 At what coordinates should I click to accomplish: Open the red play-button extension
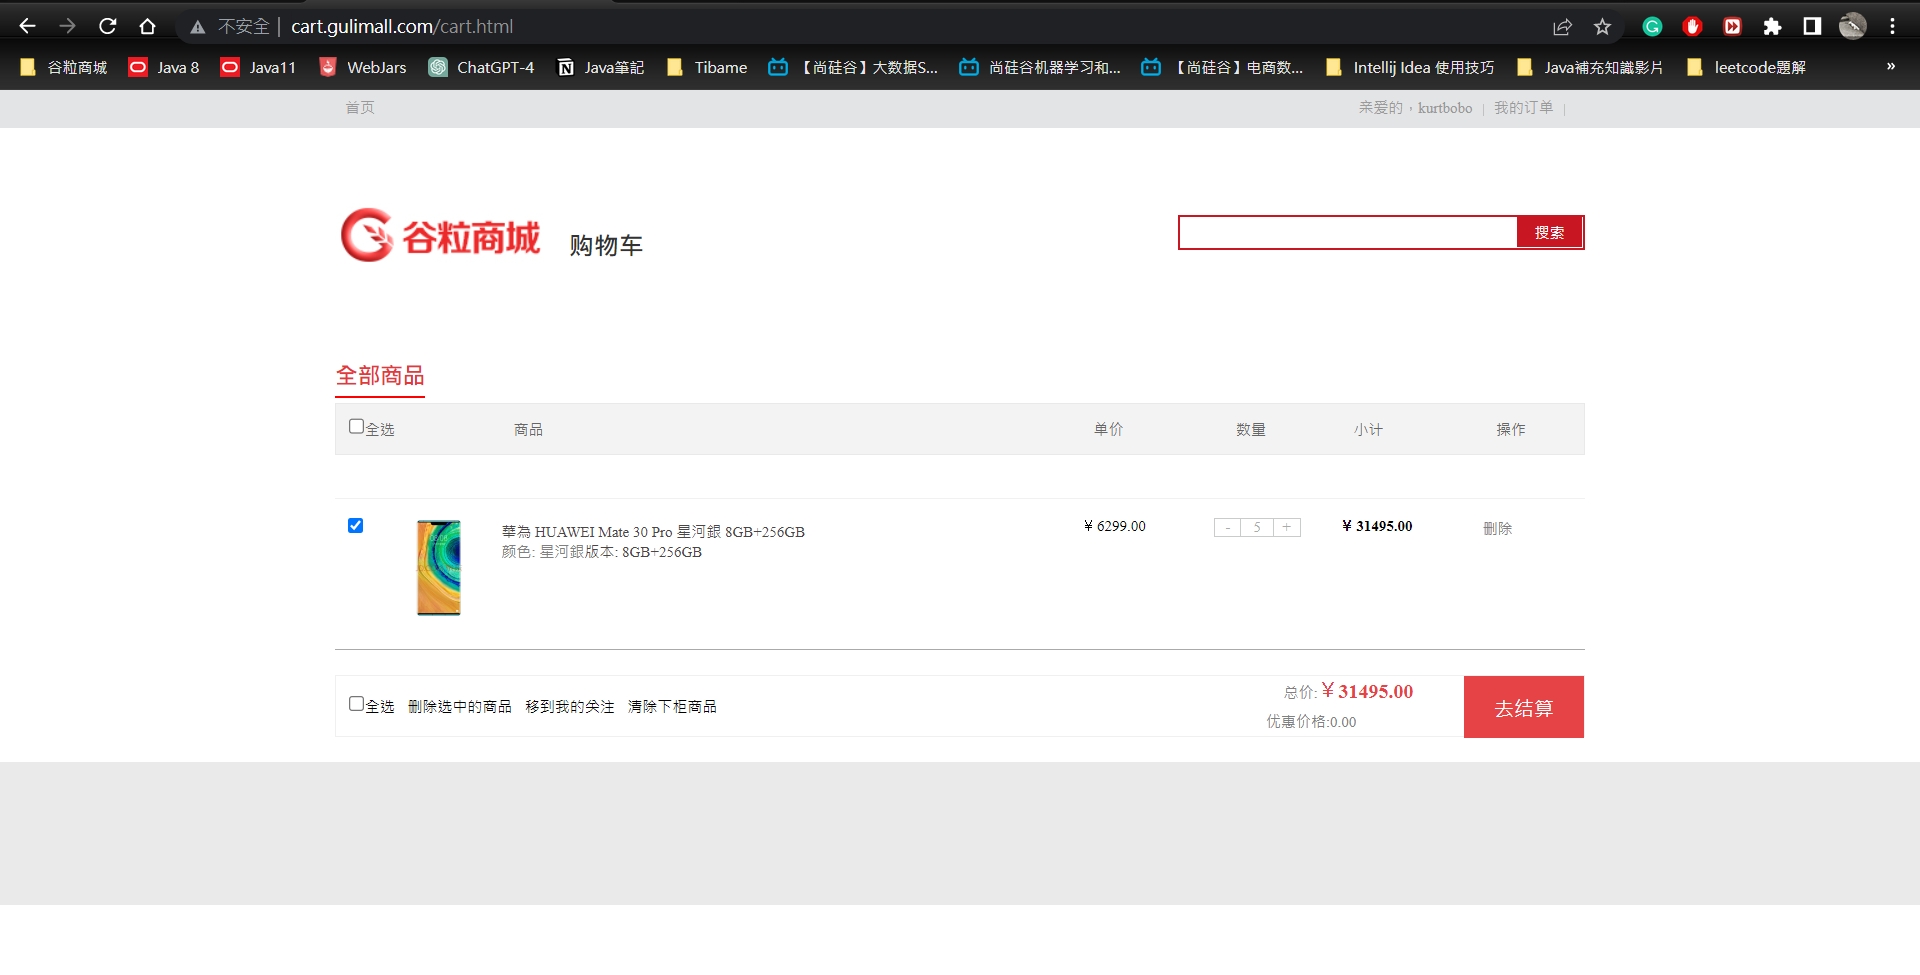(1732, 27)
